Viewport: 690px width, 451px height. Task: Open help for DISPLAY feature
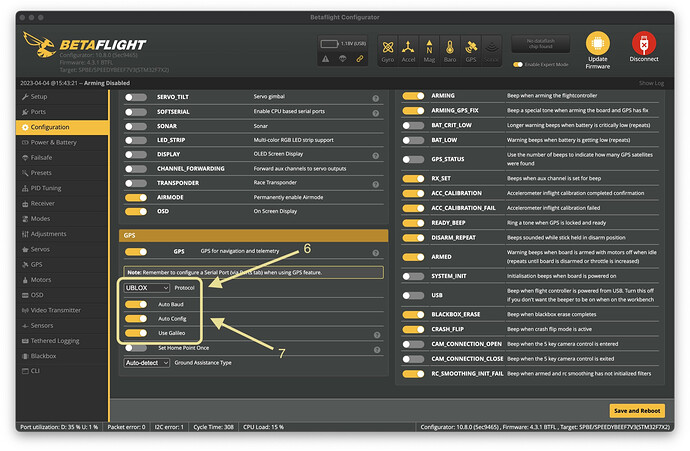click(376, 156)
